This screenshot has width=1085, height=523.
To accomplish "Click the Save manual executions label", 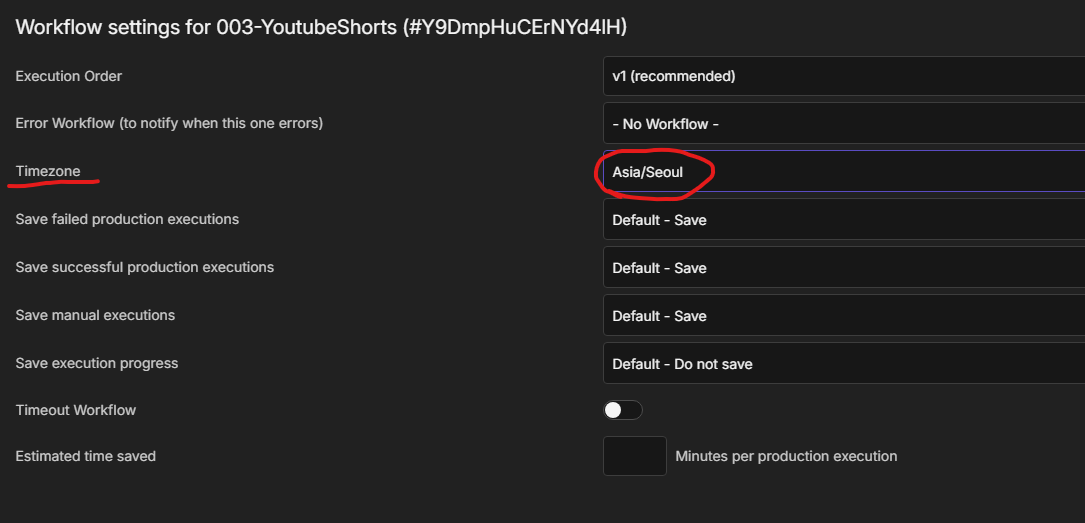I will (95, 315).
